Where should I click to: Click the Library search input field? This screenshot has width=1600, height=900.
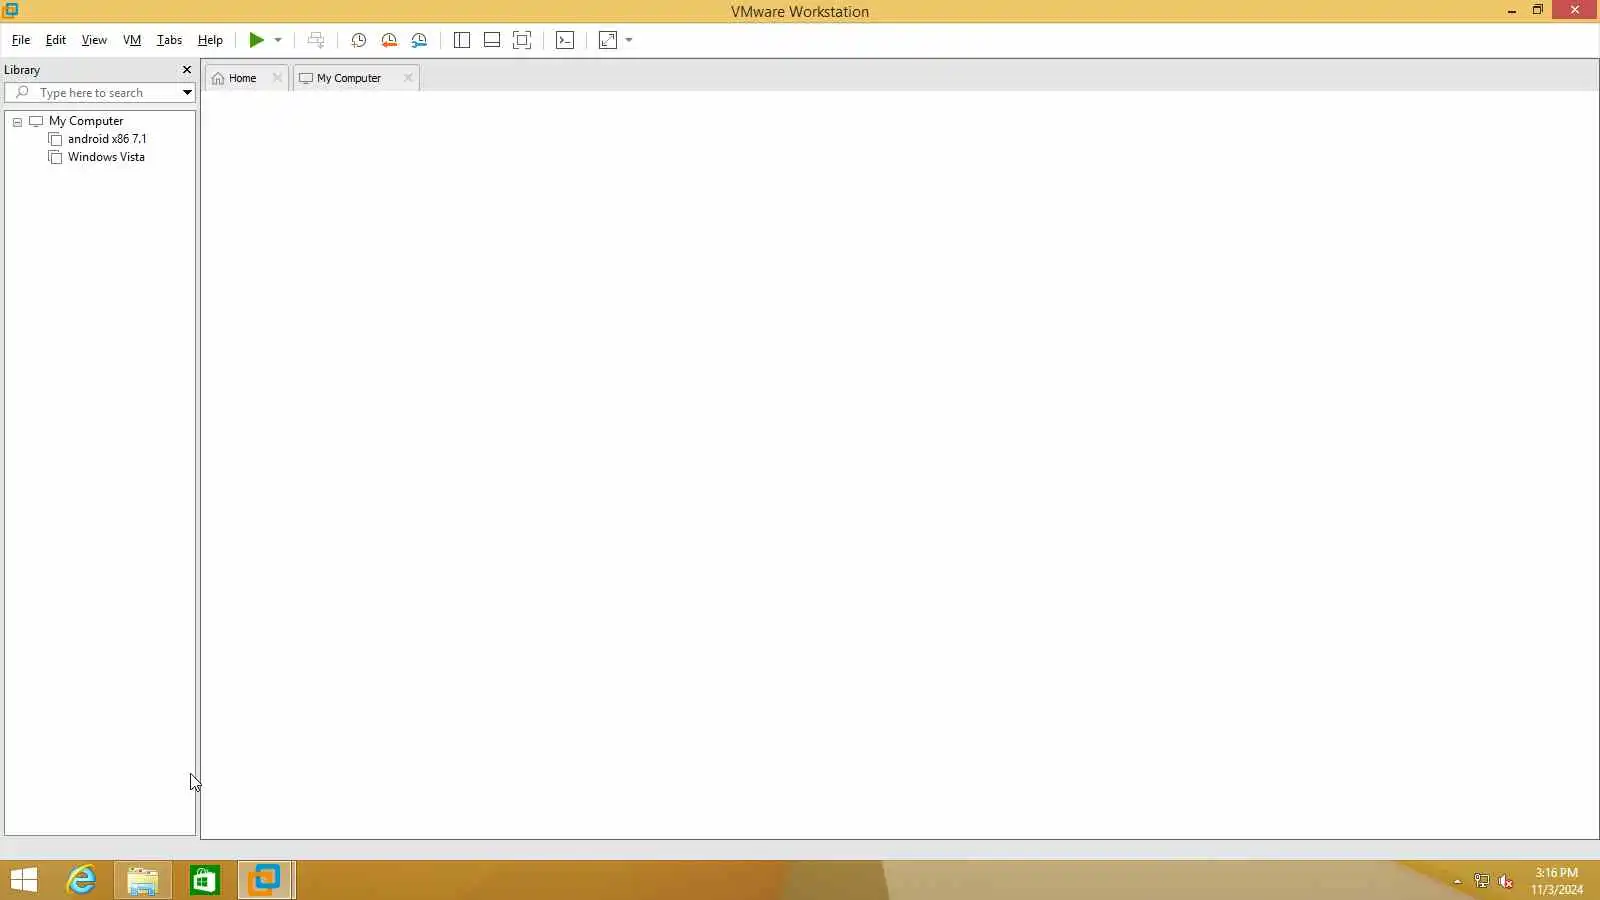93,93
